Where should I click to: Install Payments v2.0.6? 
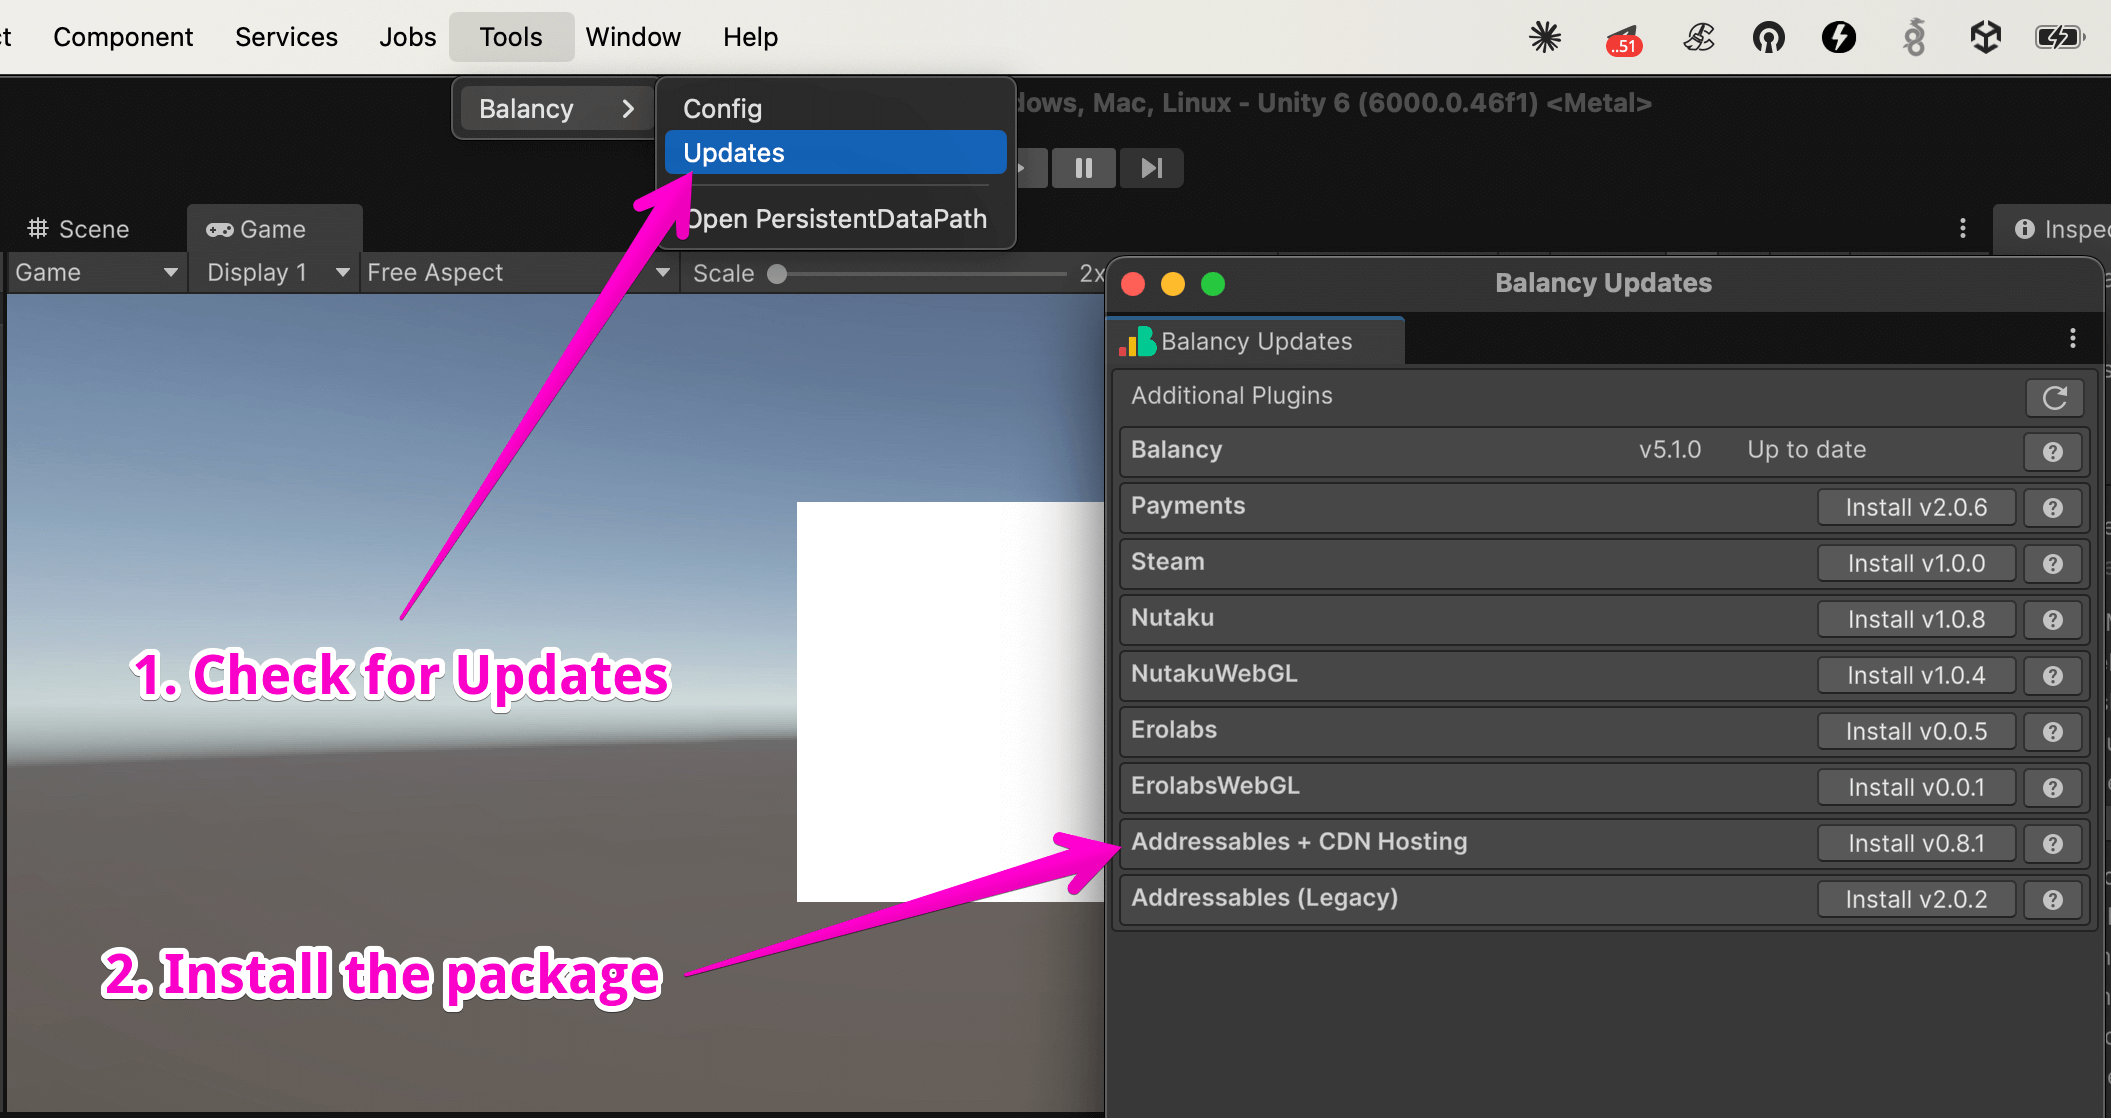(x=1915, y=507)
